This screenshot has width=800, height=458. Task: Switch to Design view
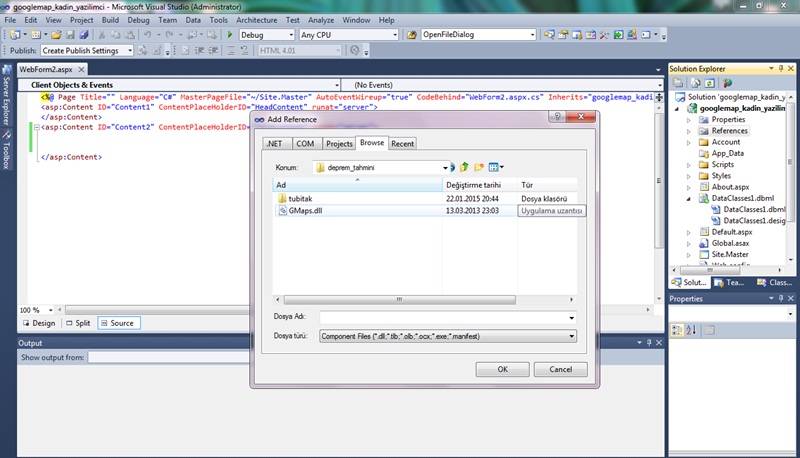pyautogui.click(x=39, y=323)
